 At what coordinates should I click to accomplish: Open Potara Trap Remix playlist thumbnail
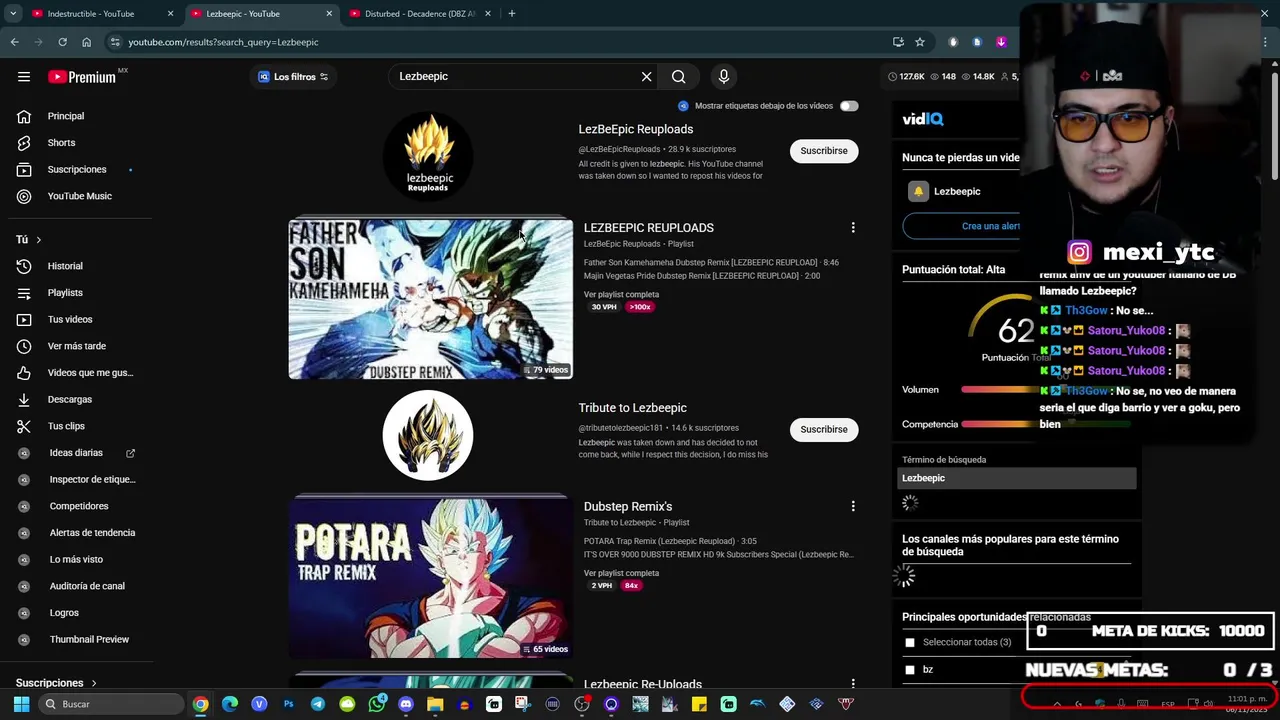pyautogui.click(x=431, y=578)
